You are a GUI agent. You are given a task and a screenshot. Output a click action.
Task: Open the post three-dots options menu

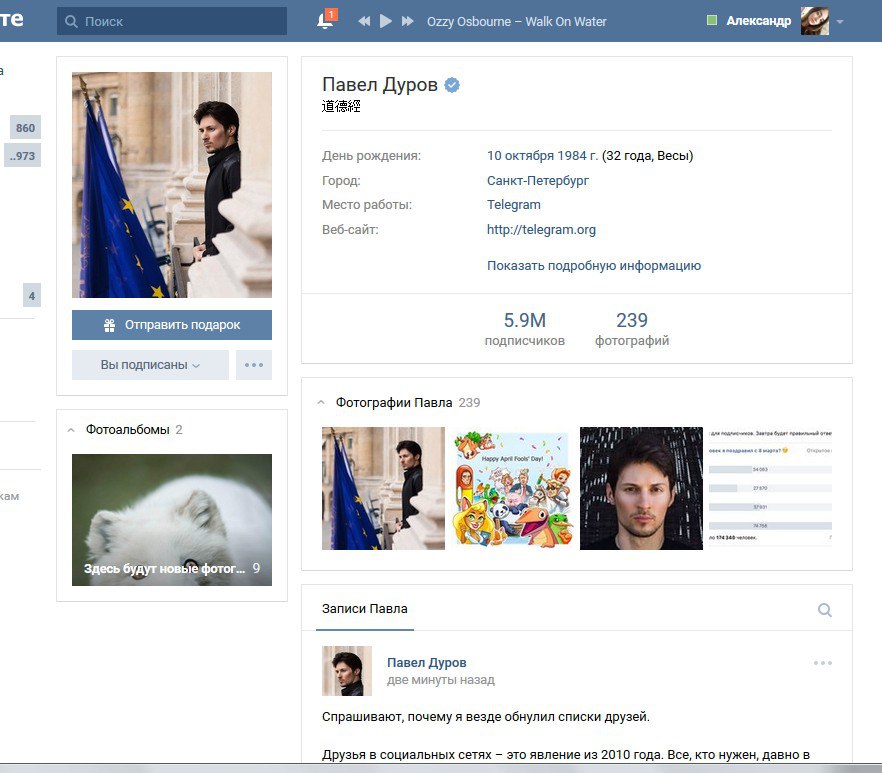point(822,663)
